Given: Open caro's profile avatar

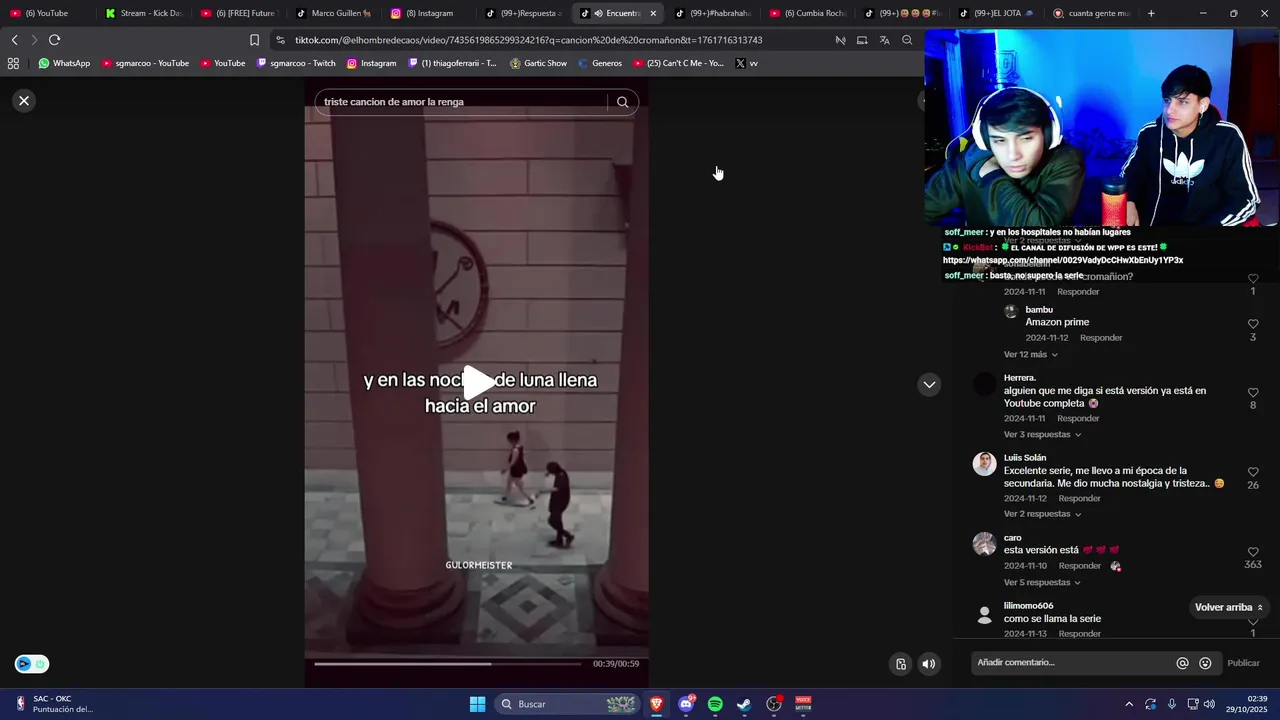Looking at the screenshot, I should click(985, 544).
